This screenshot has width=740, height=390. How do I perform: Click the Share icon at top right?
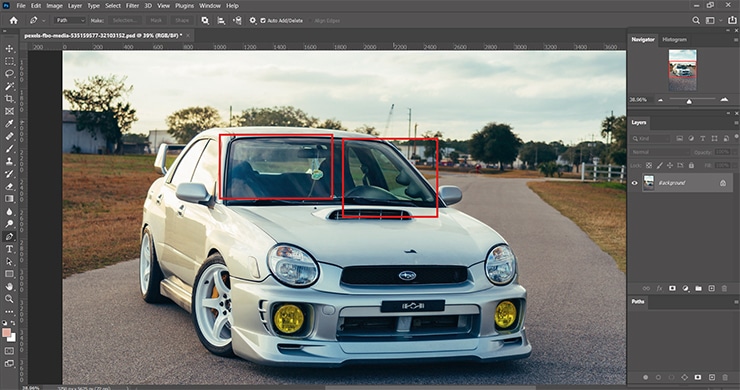pos(732,20)
